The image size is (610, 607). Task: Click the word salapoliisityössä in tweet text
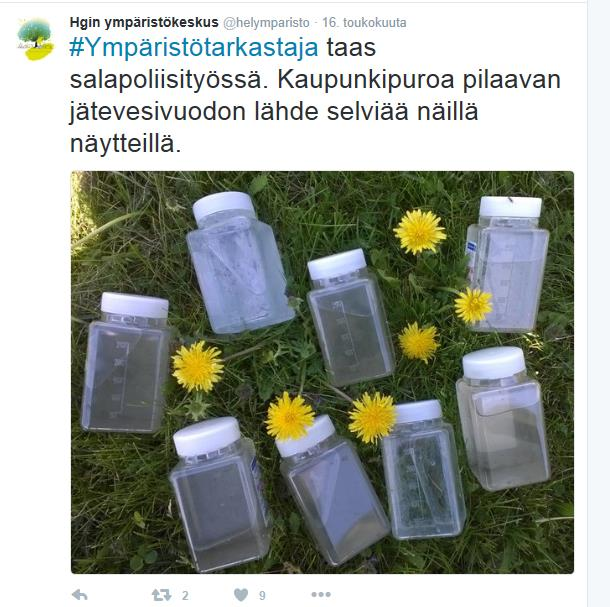(169, 80)
